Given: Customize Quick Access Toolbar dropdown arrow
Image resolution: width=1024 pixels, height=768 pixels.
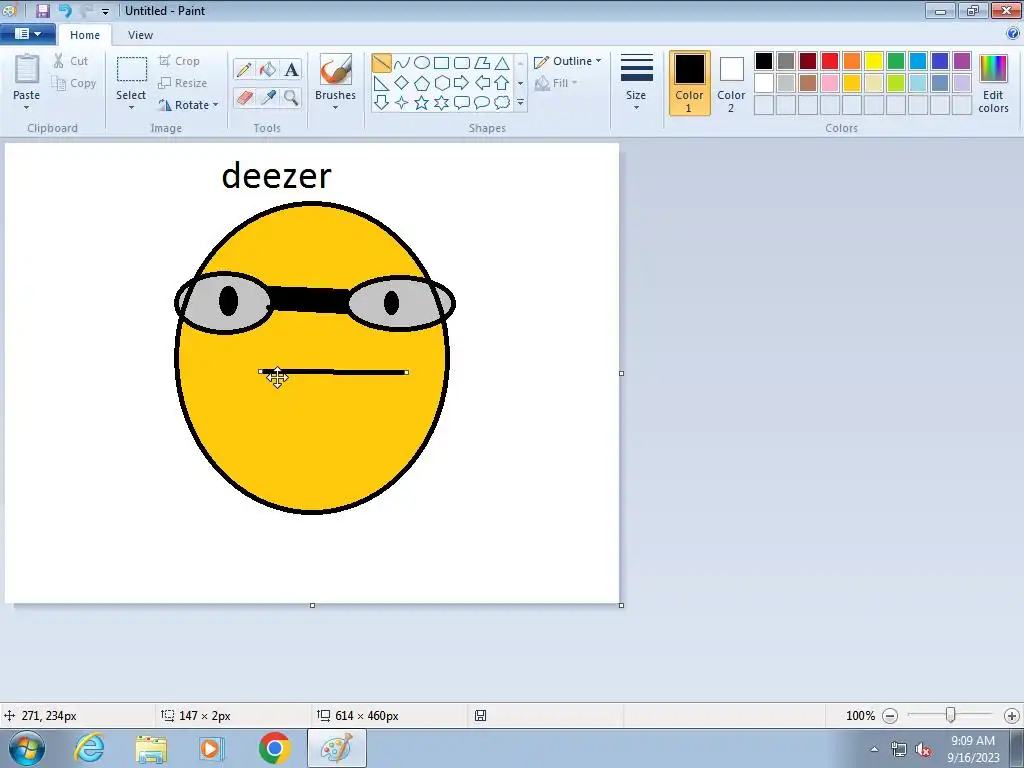Looking at the screenshot, I should point(105,11).
